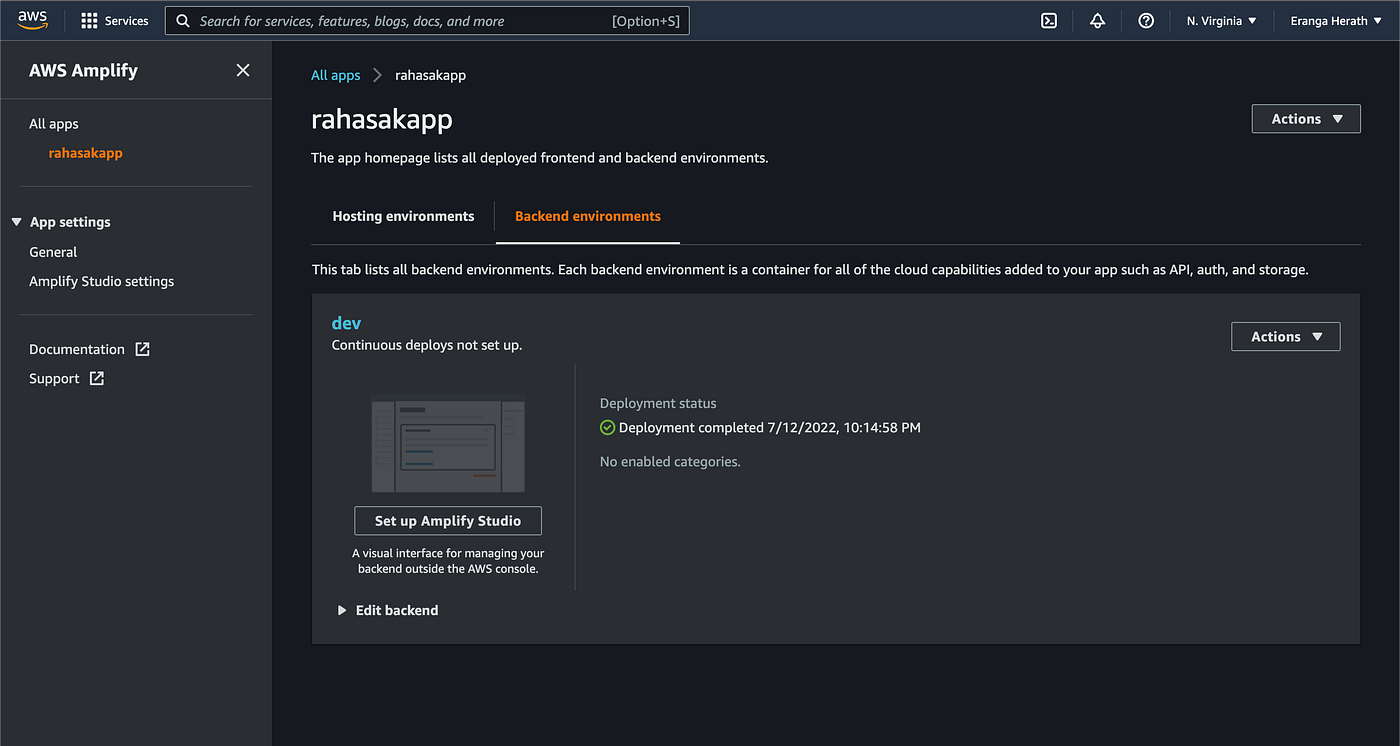This screenshot has height=746, width=1400.
Task: Open the help question mark icon
Action: click(x=1146, y=20)
